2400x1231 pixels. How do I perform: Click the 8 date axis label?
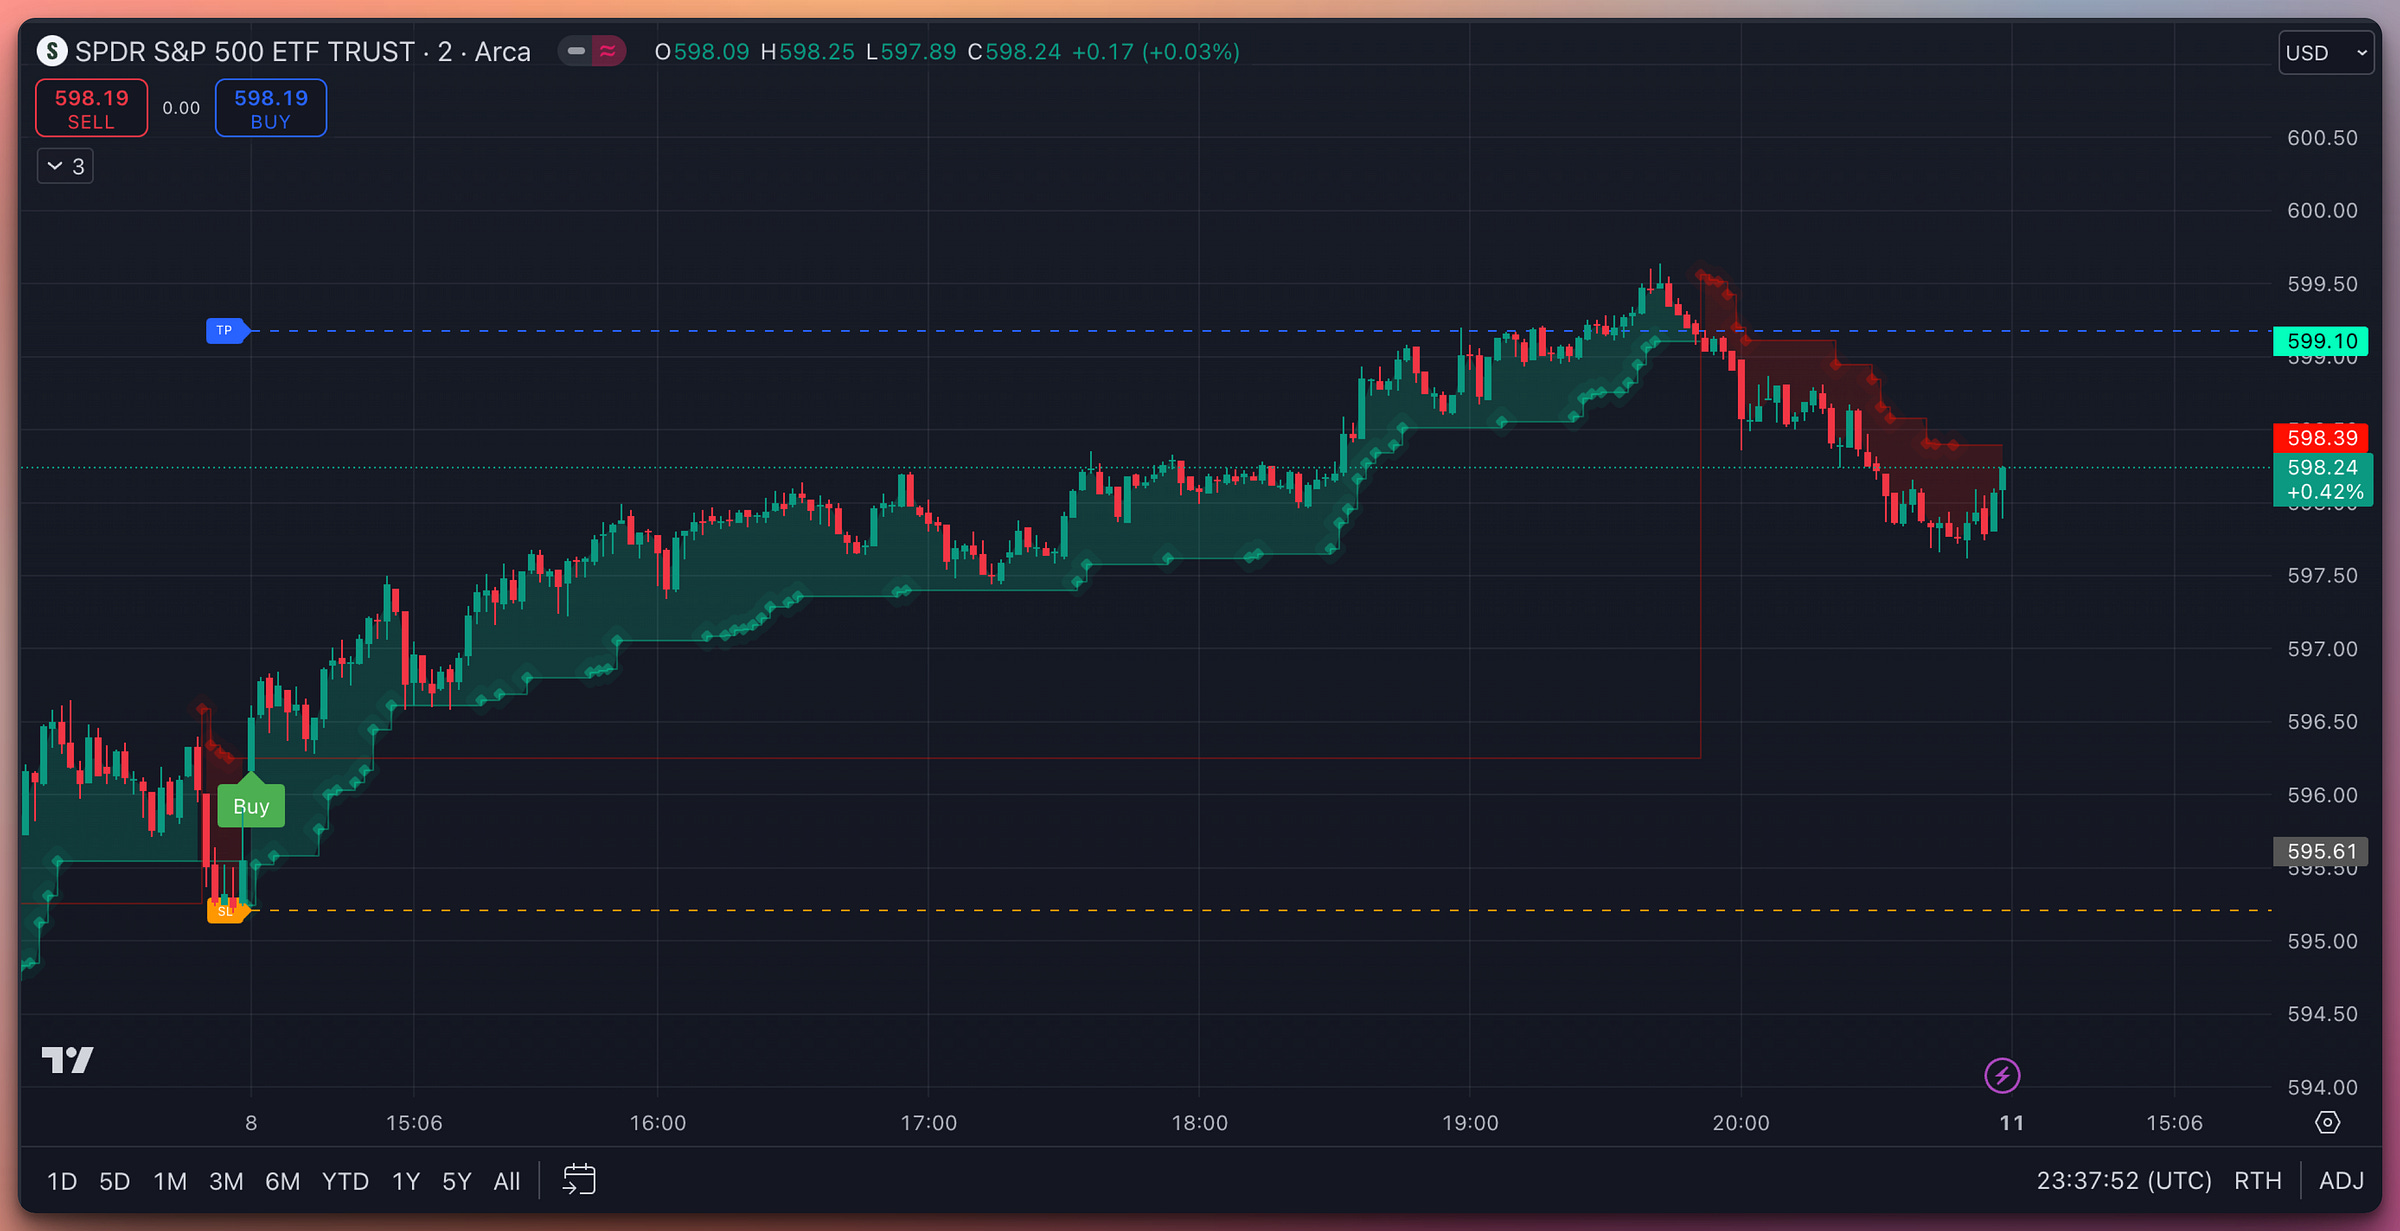pyautogui.click(x=251, y=1123)
